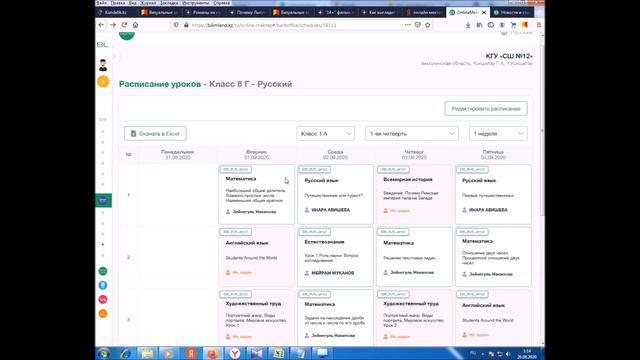This screenshot has width=640, height=360.
Task: Open Tuesday lesson 1 'Математика' card
Action: click(x=256, y=195)
